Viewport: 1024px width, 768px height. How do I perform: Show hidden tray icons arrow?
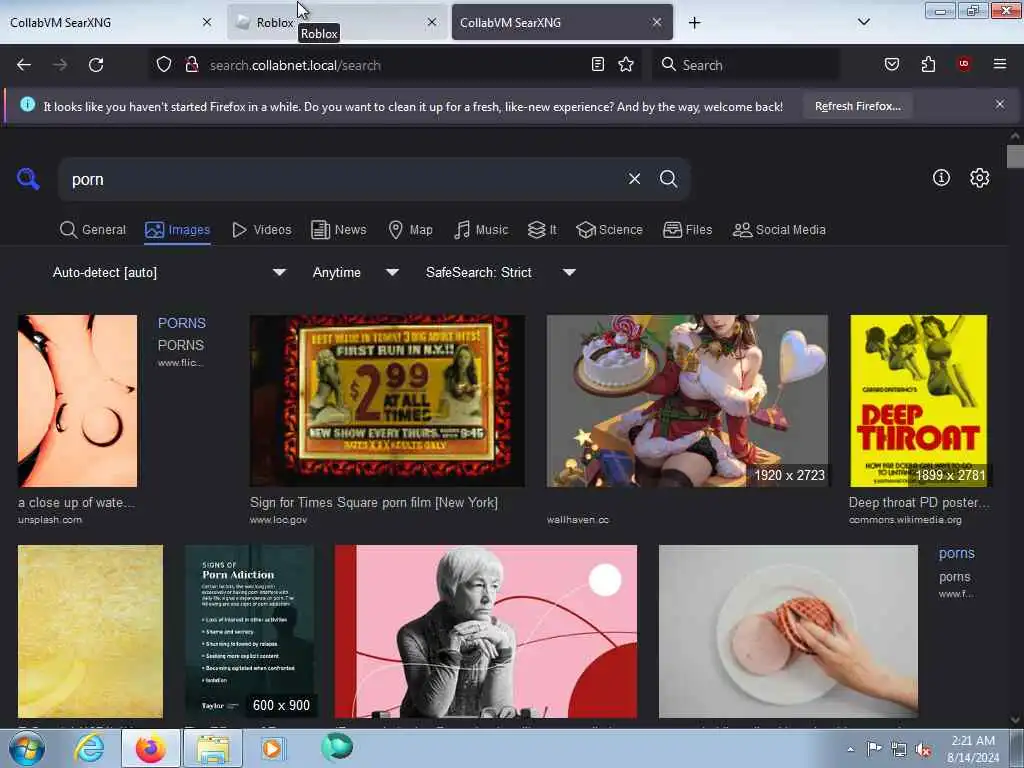pos(850,750)
